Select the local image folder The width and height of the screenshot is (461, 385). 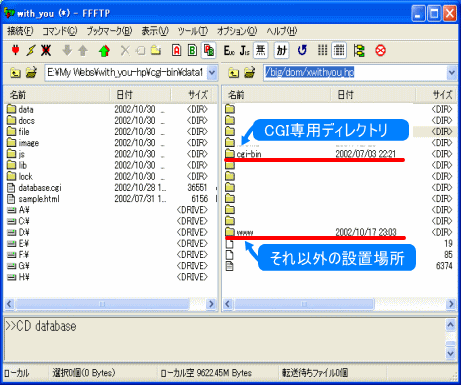click(23, 143)
